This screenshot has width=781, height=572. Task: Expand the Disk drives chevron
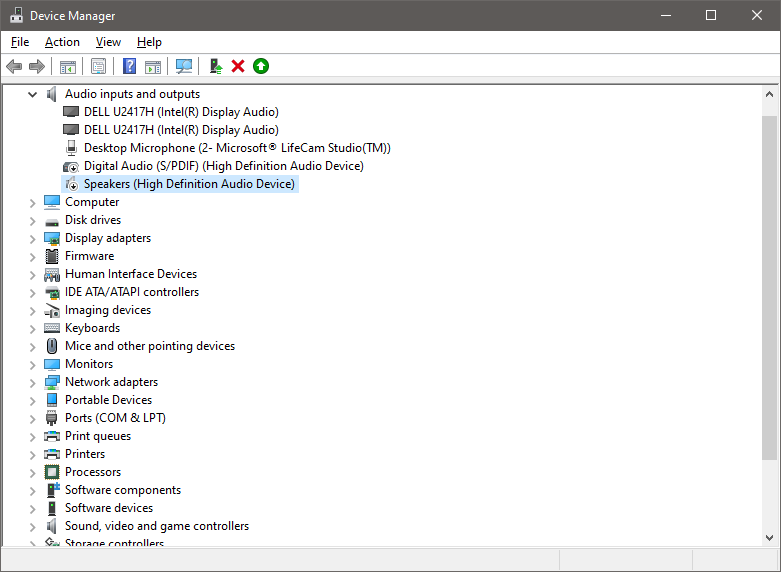click(x=32, y=221)
